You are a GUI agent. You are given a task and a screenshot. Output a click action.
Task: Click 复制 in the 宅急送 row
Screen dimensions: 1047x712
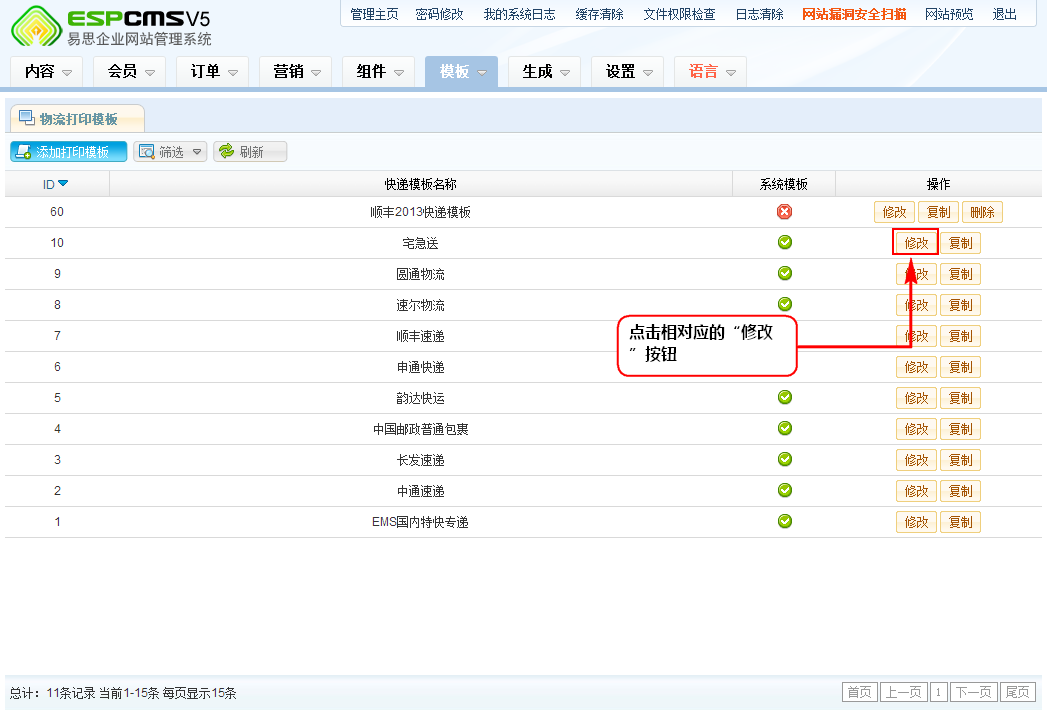coord(960,243)
